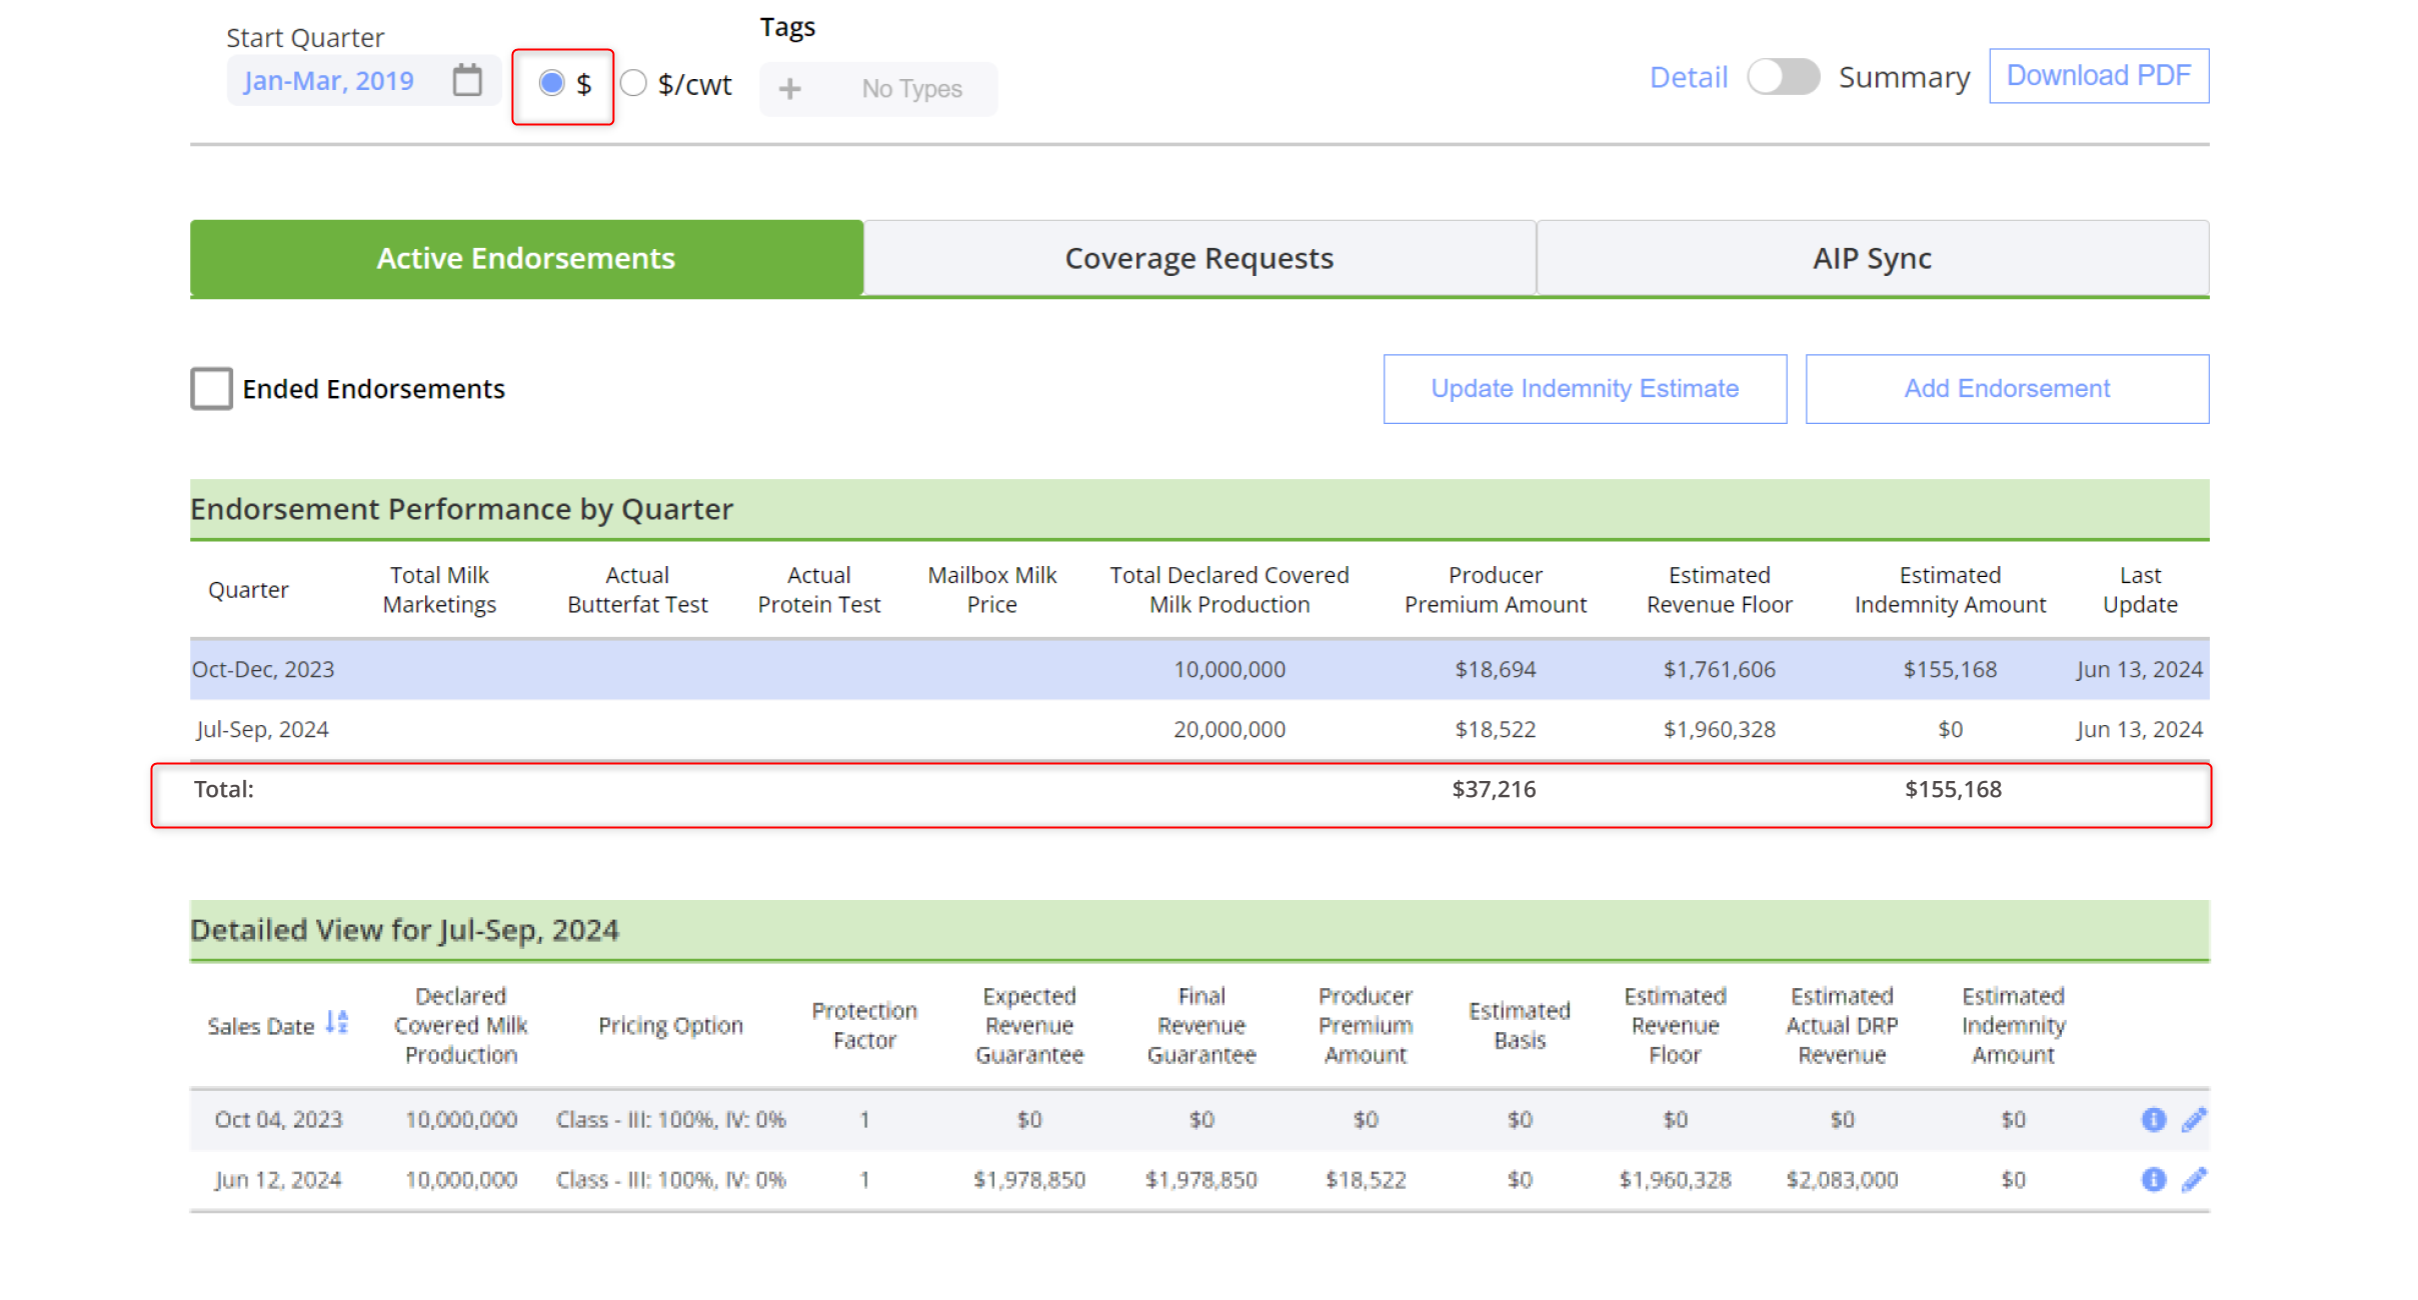Click the 20,000,000 covered milk production cell
The height and width of the screenshot is (1300, 2418).
[1229, 729]
